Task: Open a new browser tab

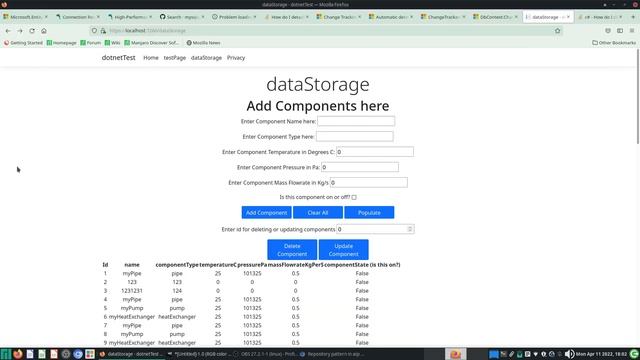Action: [x=633, y=17]
